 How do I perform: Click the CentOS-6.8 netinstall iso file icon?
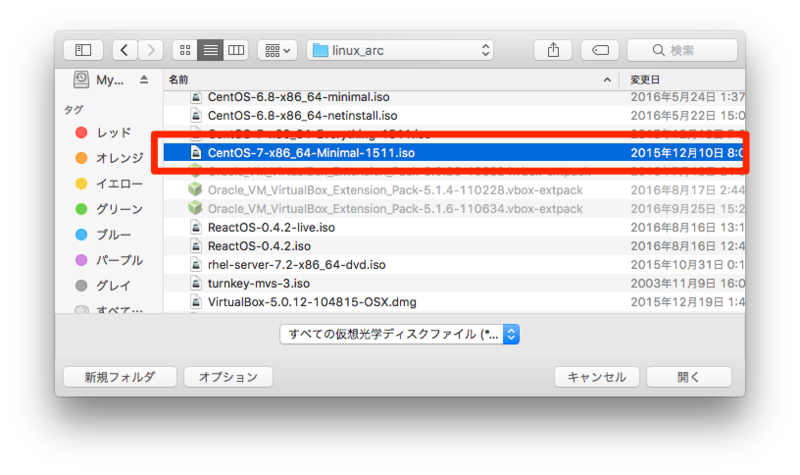(196, 115)
